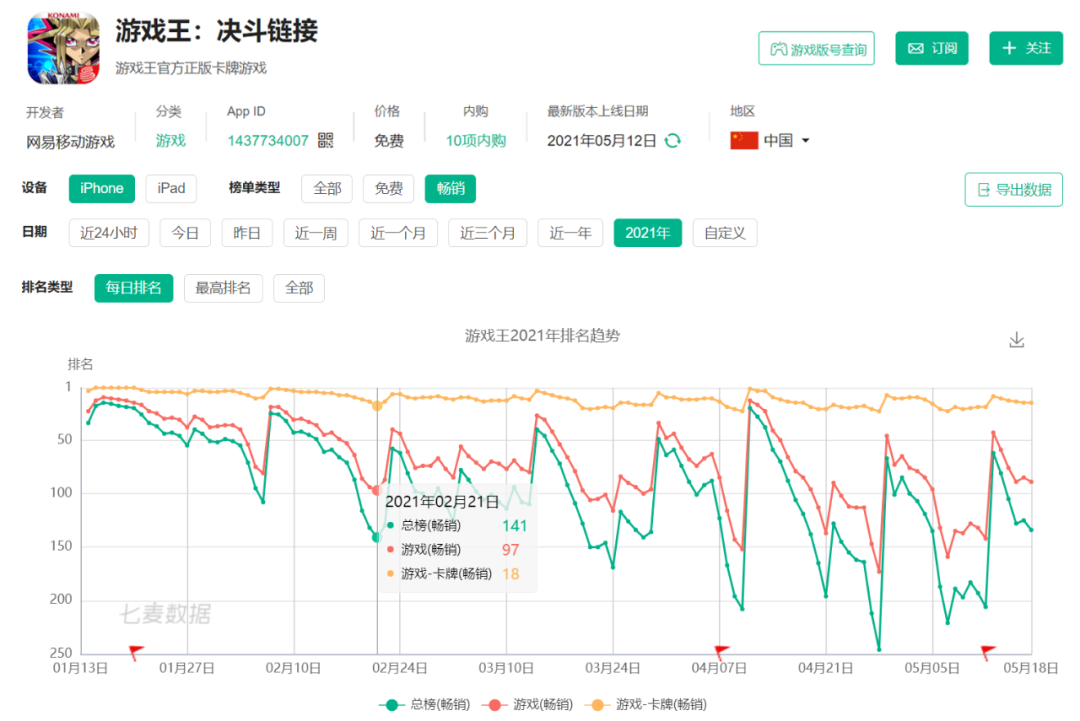
Task: Open the 自定义 custom date option
Action: (725, 233)
